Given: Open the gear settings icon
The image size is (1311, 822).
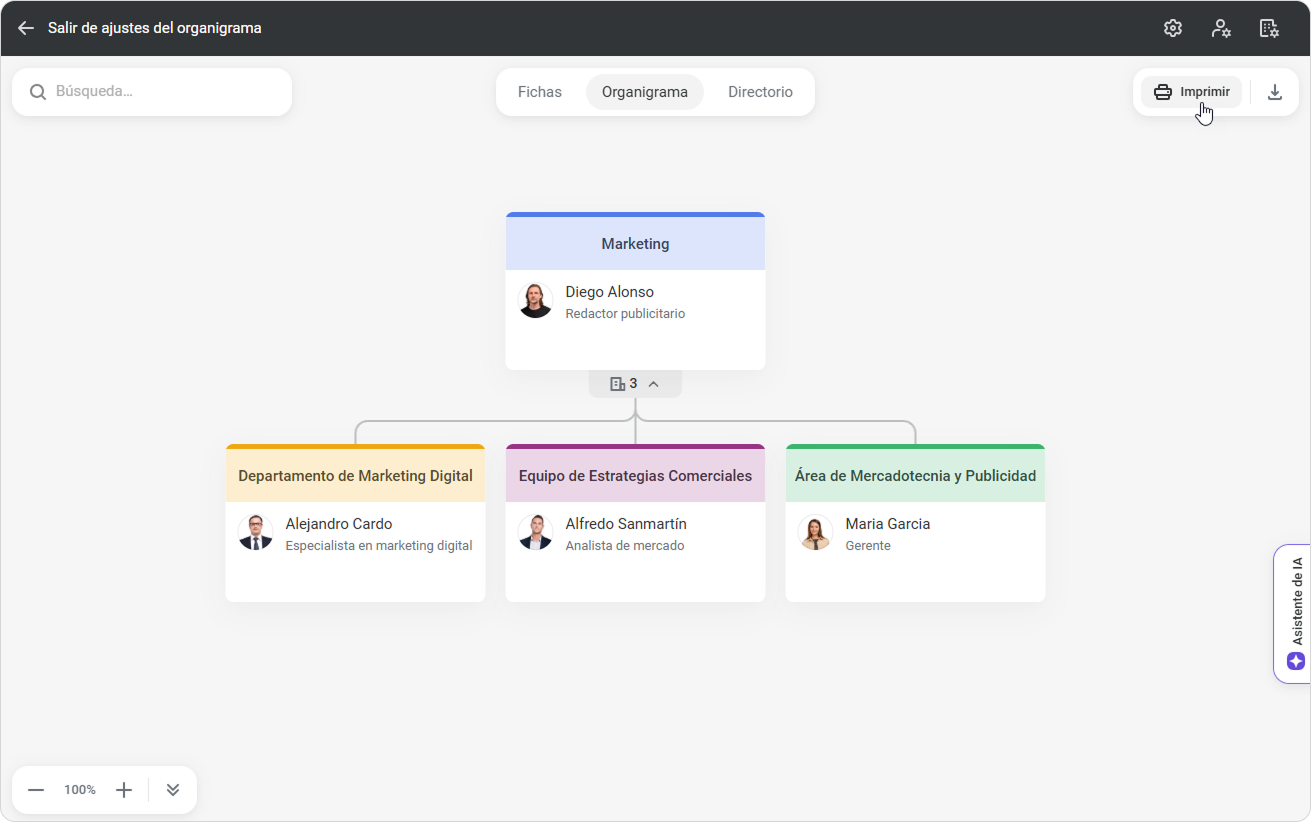Looking at the screenshot, I should pos(1173,28).
